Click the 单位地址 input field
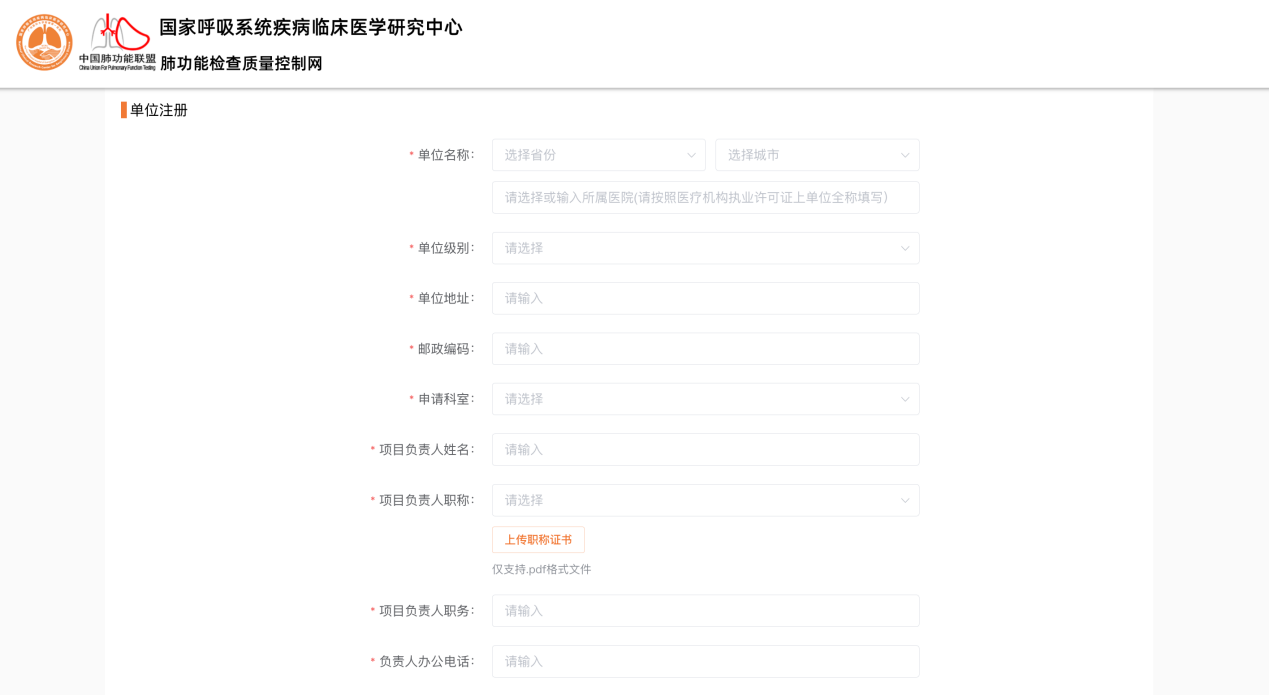 click(x=705, y=298)
